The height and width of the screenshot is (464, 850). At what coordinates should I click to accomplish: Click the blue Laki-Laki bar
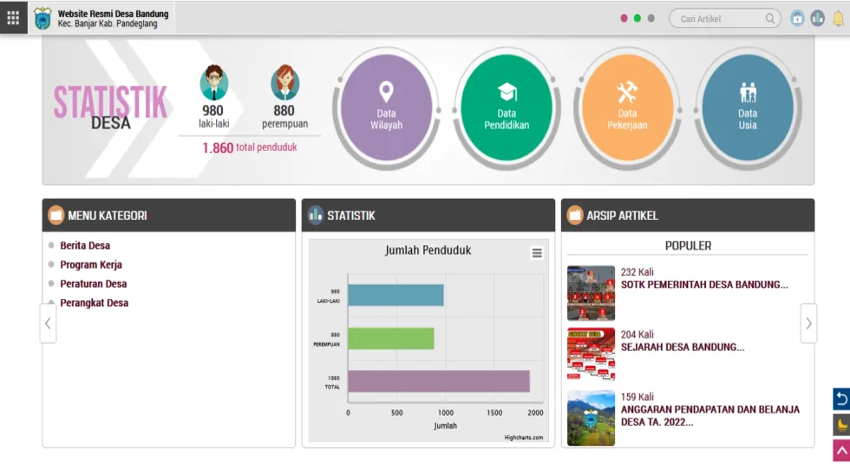pos(396,295)
